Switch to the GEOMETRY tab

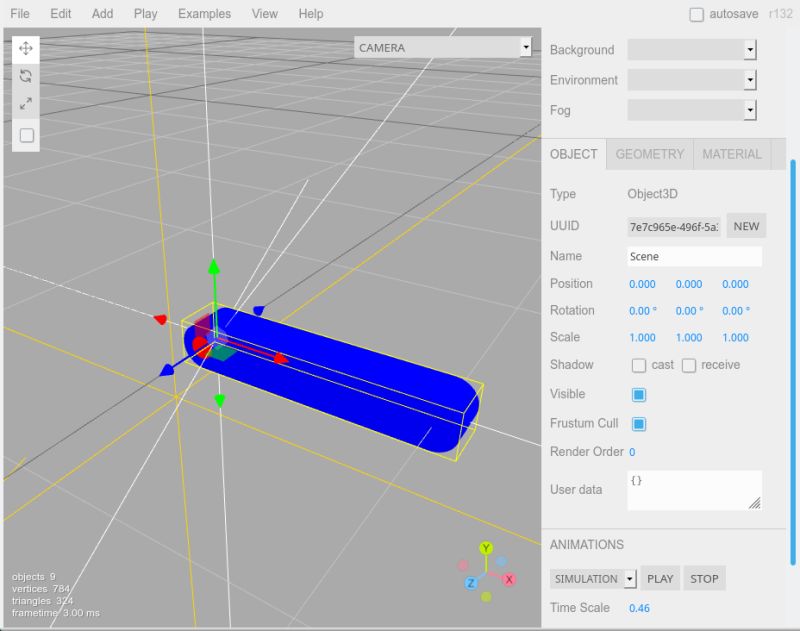pos(649,154)
